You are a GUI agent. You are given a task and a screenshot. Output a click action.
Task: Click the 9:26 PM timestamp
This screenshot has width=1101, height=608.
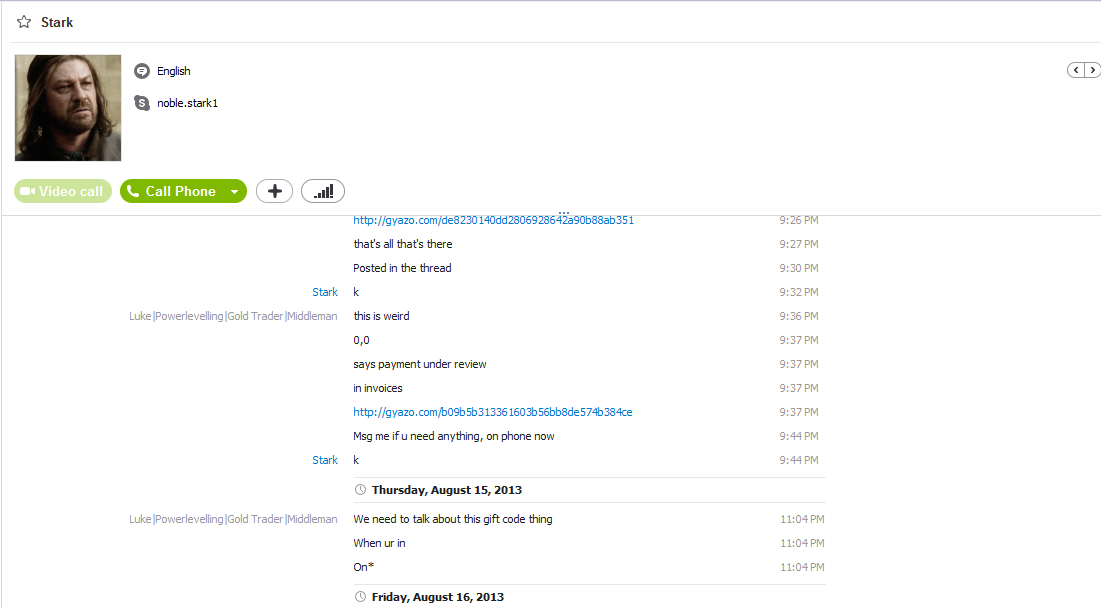pos(798,220)
